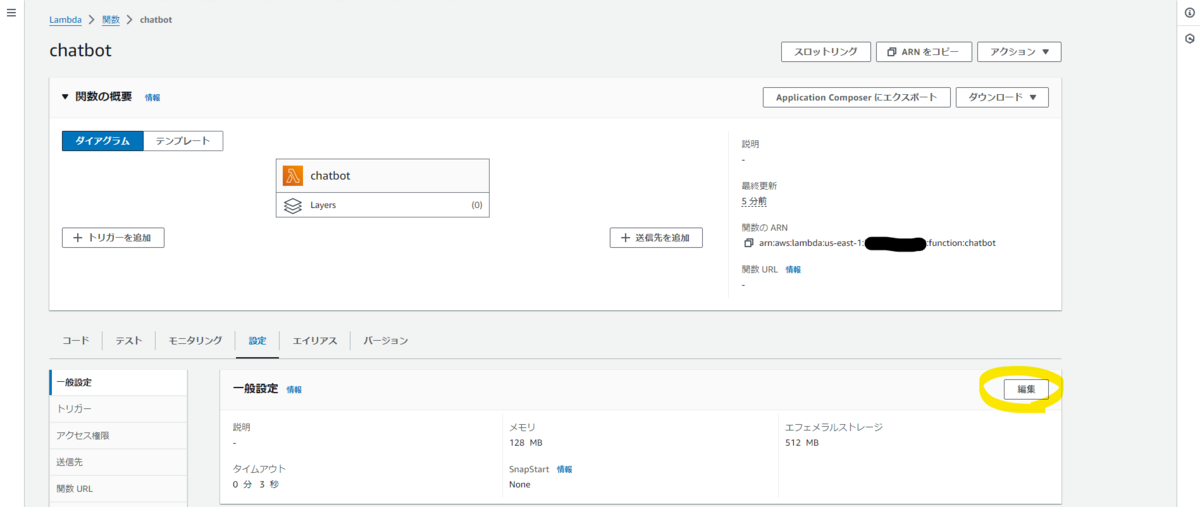Switch to the テスト tab
The width and height of the screenshot is (1200, 507).
pyautogui.click(x=128, y=341)
